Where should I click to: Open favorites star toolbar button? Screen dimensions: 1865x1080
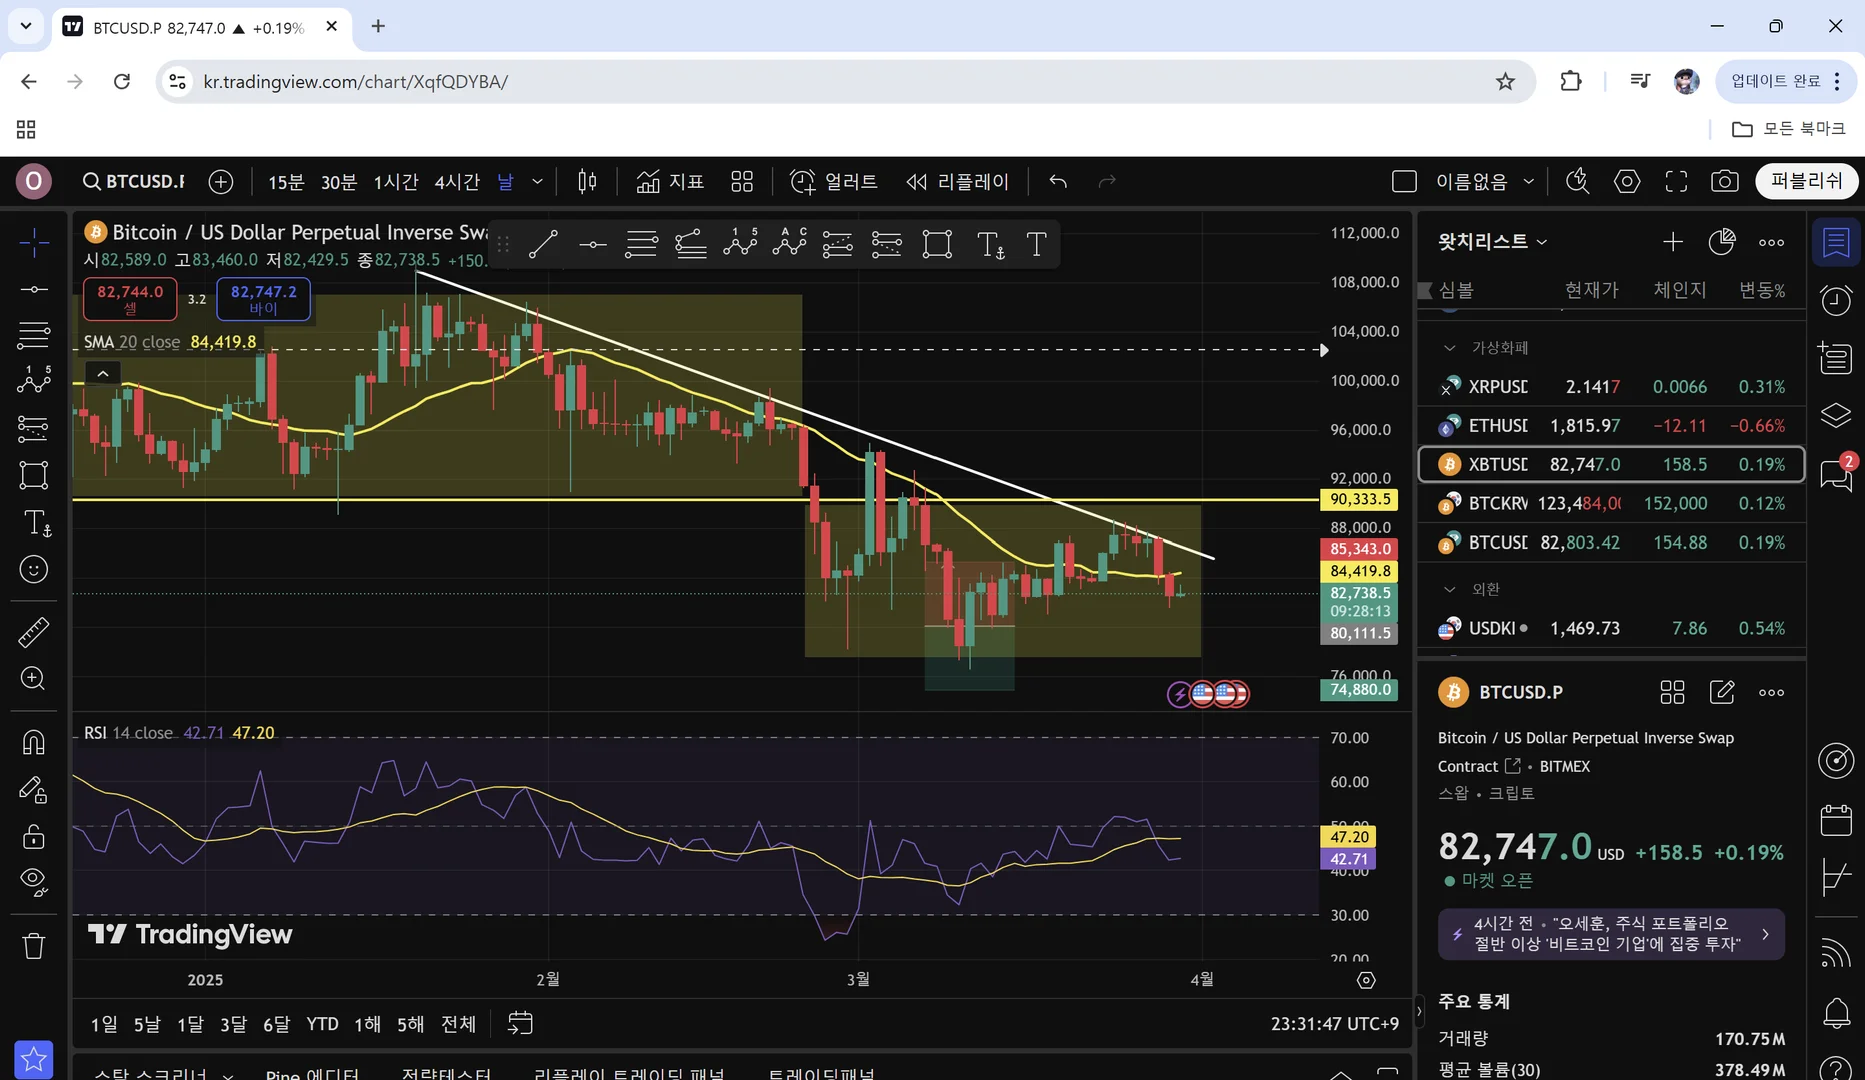(33, 1059)
